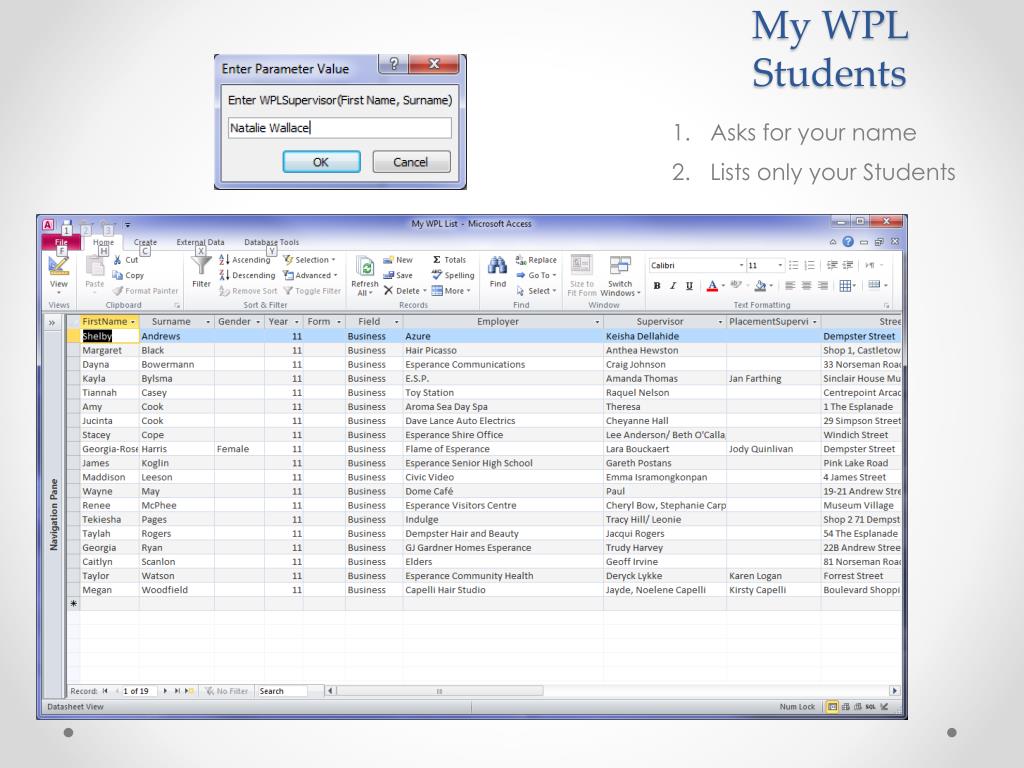Align text left in Text Formatting
This screenshot has height=768, width=1024.
pos(790,286)
